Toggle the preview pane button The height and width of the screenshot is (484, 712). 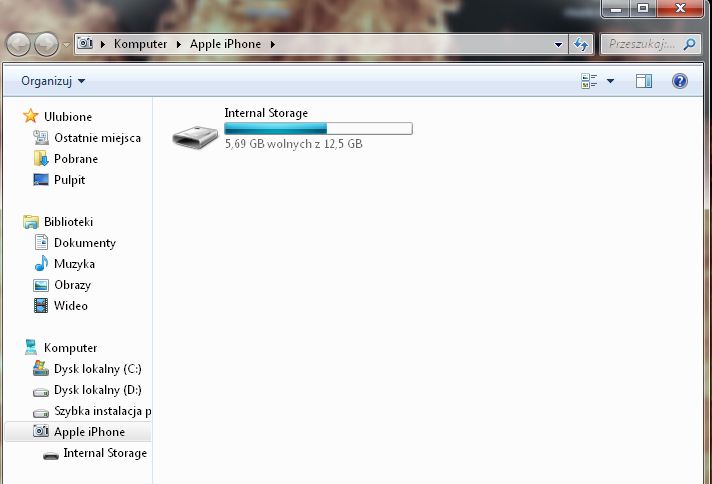(643, 81)
